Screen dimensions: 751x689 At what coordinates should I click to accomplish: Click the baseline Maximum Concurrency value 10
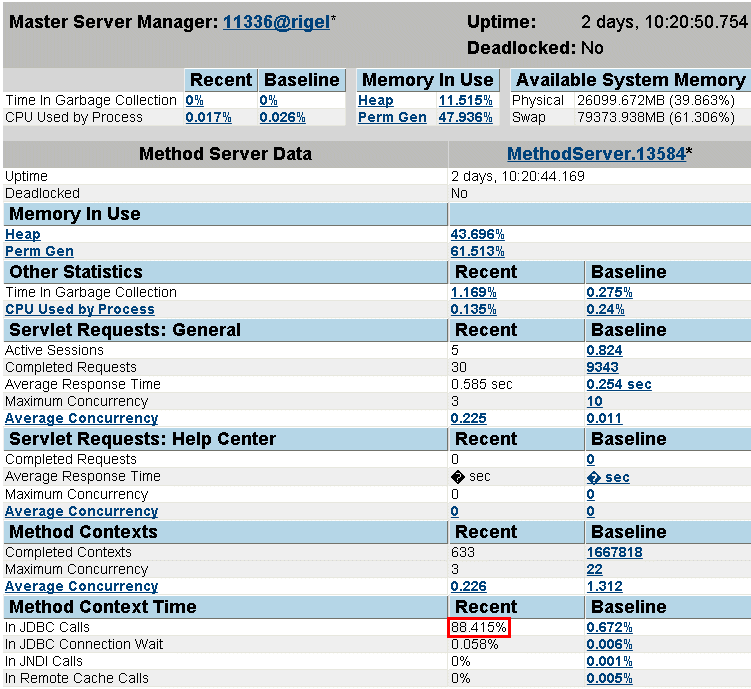pos(594,401)
